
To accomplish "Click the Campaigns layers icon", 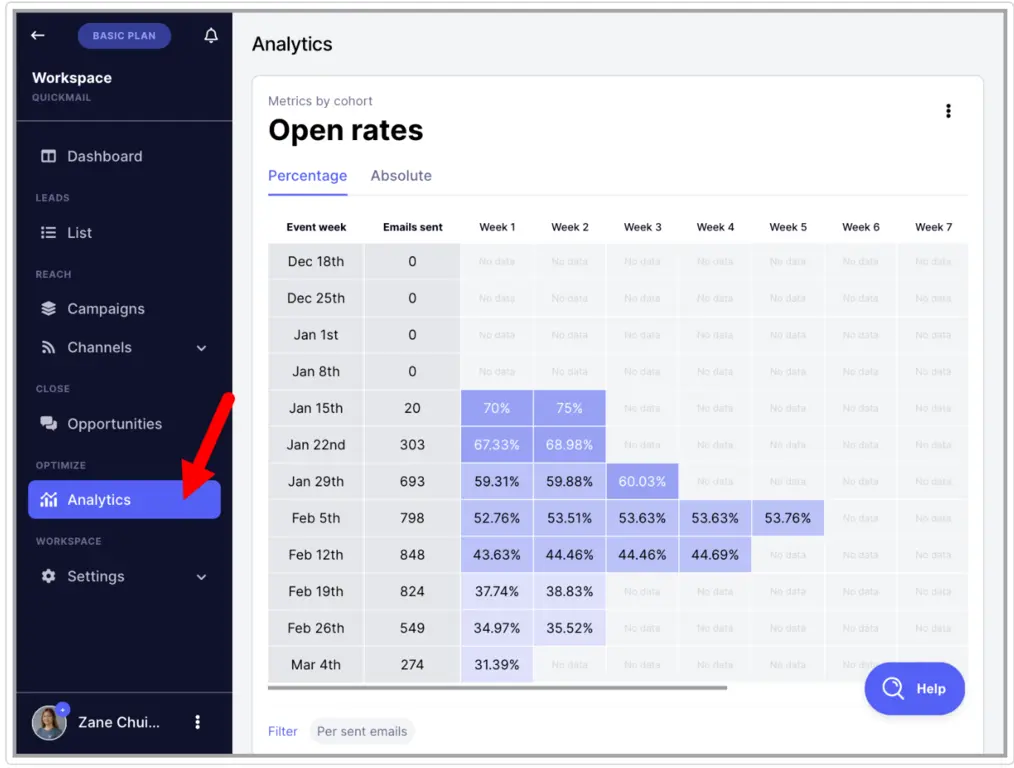I will tap(49, 309).
